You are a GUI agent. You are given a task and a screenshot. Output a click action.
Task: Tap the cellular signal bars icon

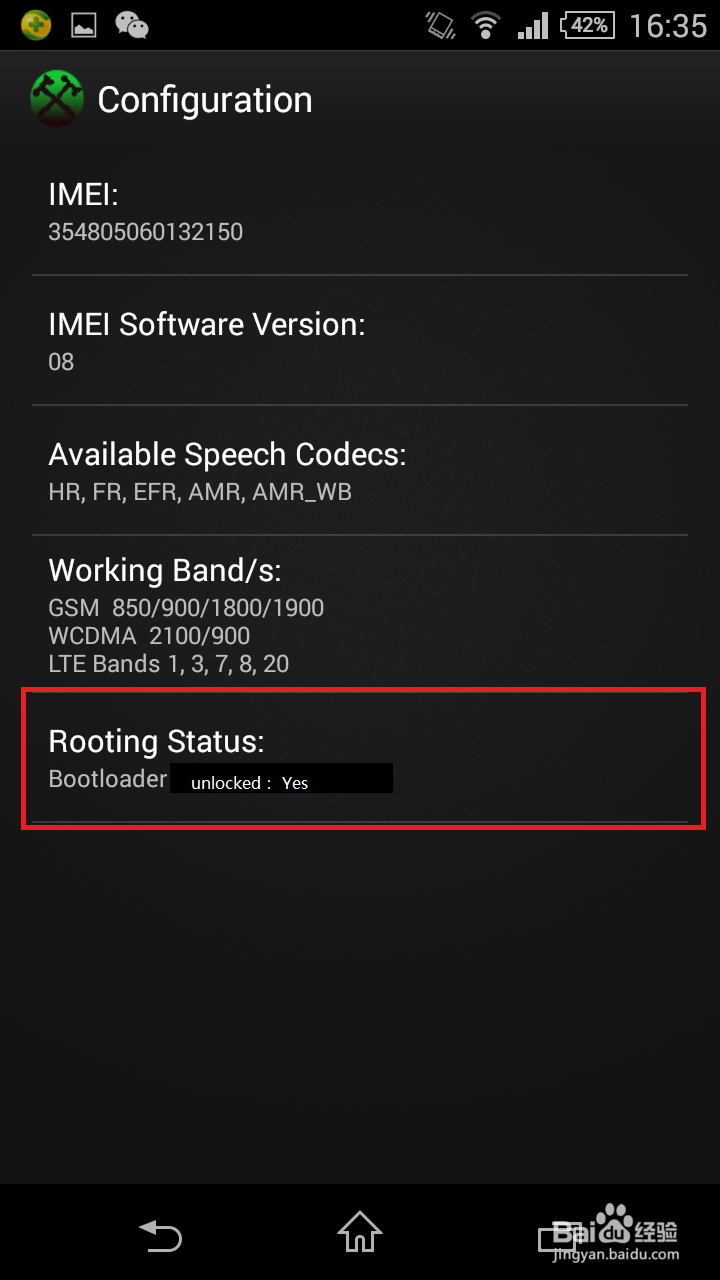click(x=533, y=25)
